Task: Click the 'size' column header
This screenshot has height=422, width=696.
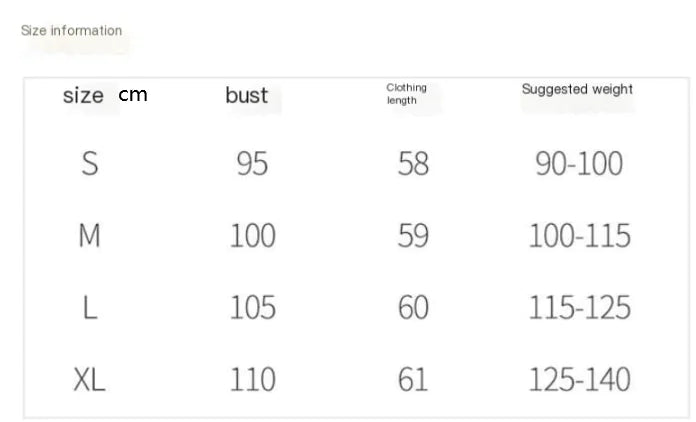Action: point(83,96)
